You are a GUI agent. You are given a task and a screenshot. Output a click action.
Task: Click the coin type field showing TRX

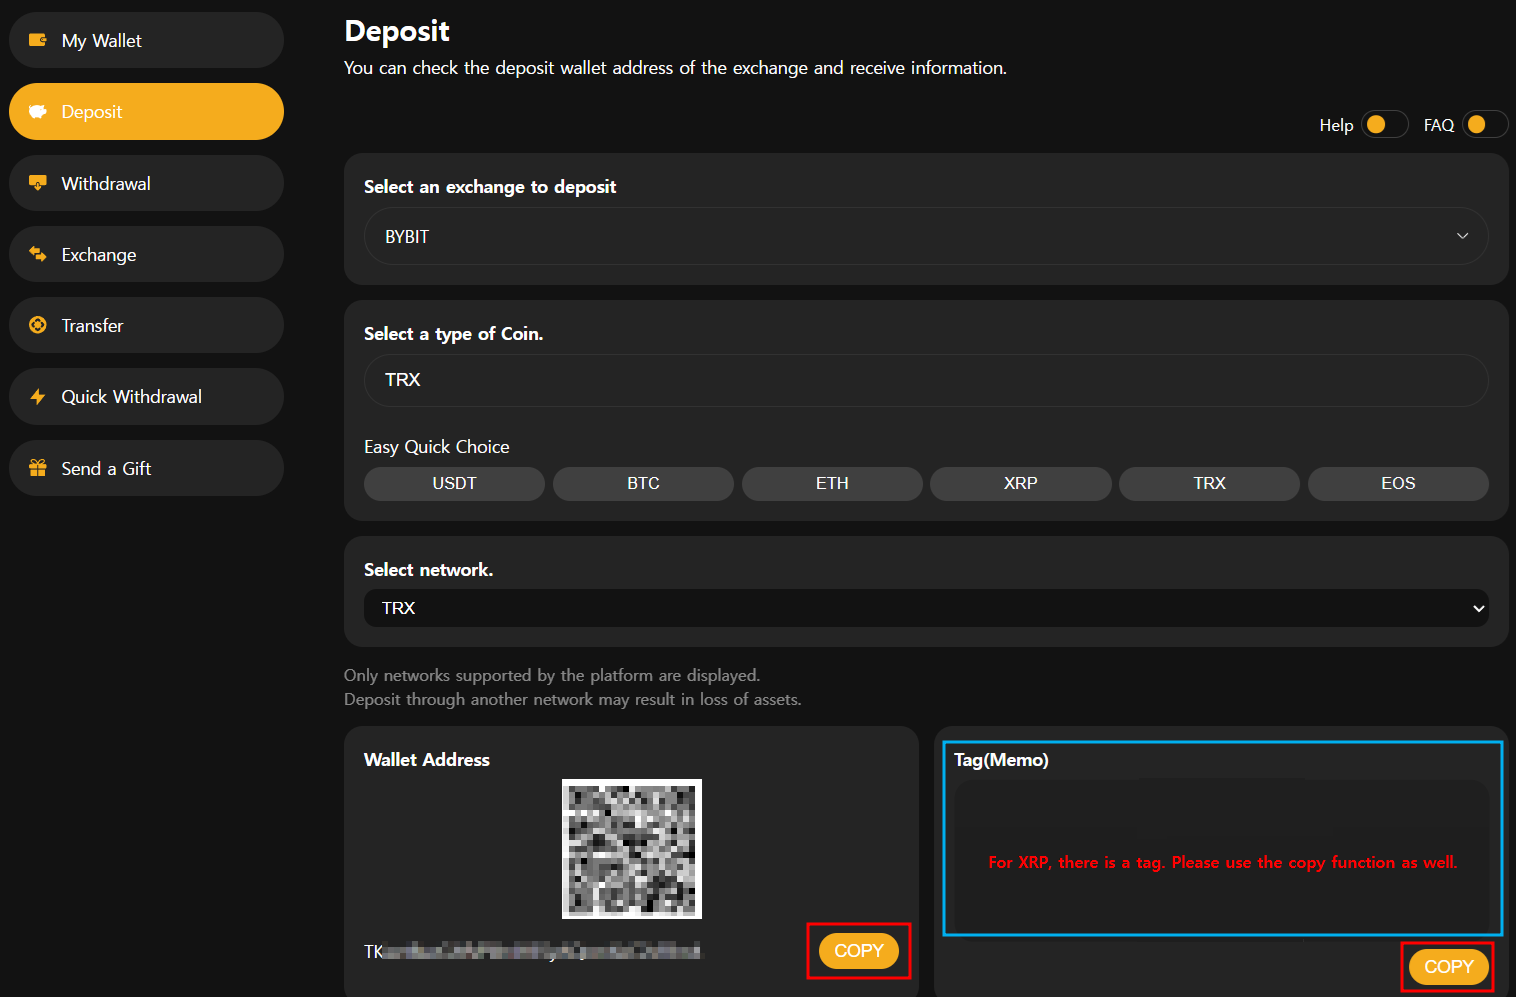pyautogui.click(x=925, y=380)
